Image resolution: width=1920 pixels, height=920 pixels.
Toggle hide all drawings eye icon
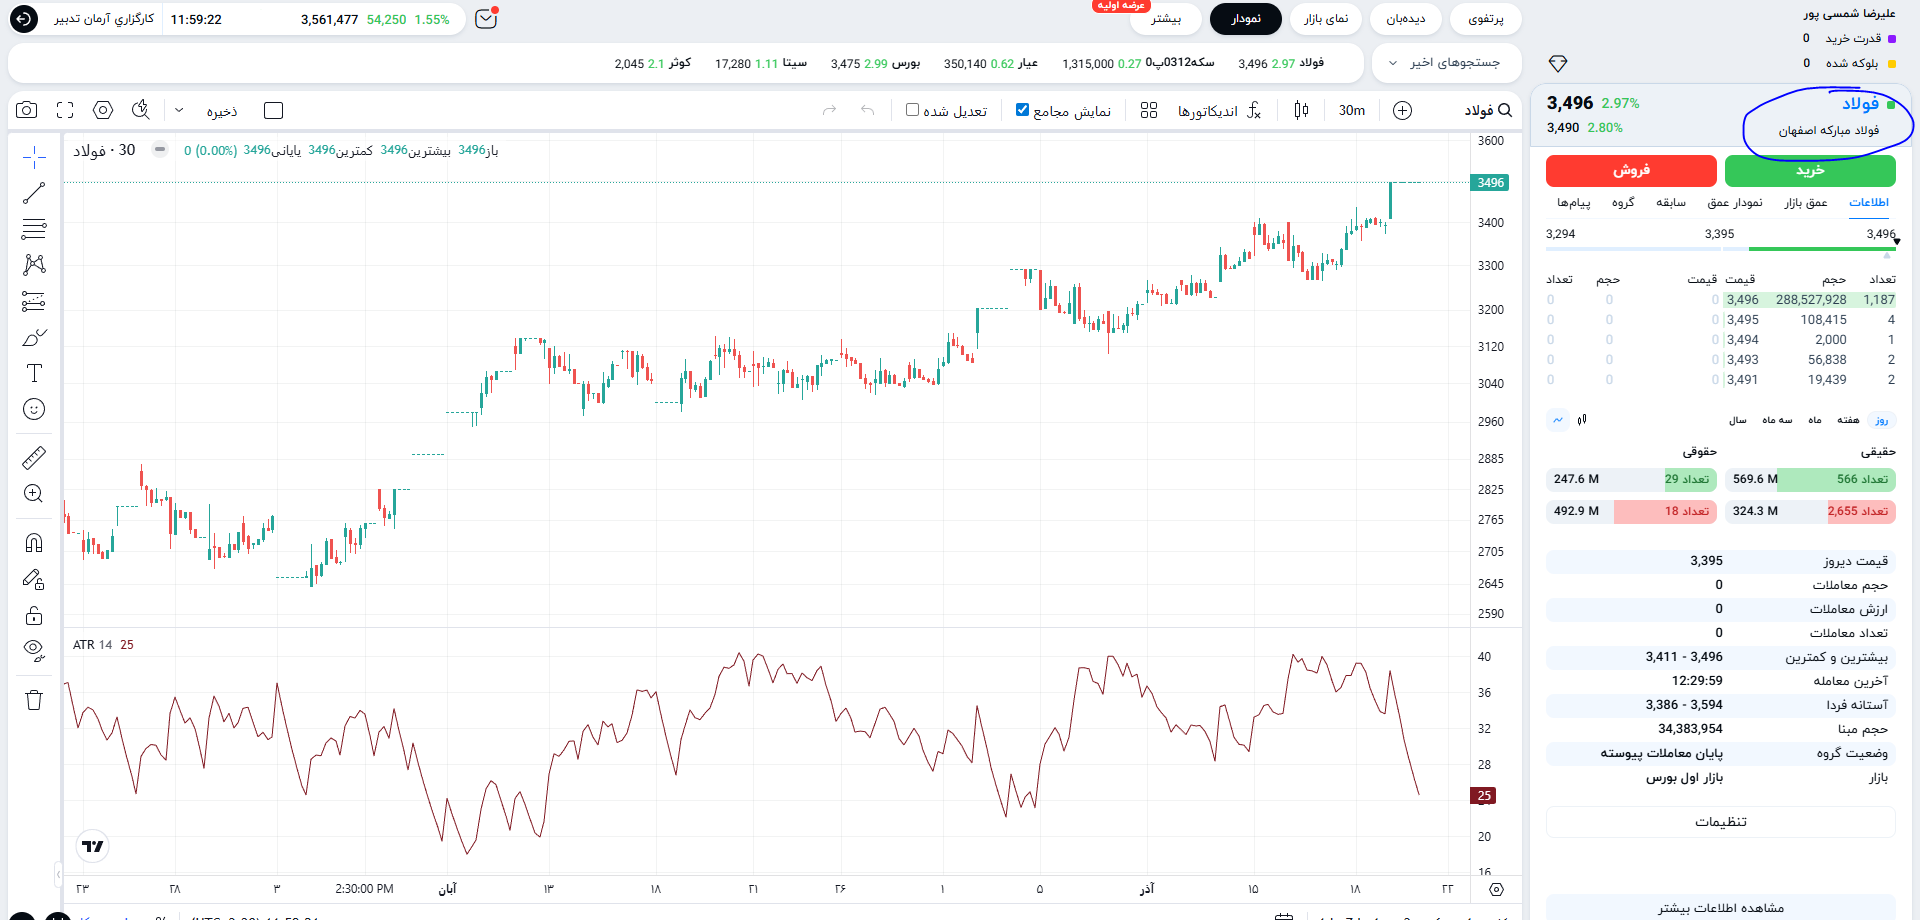coord(34,651)
